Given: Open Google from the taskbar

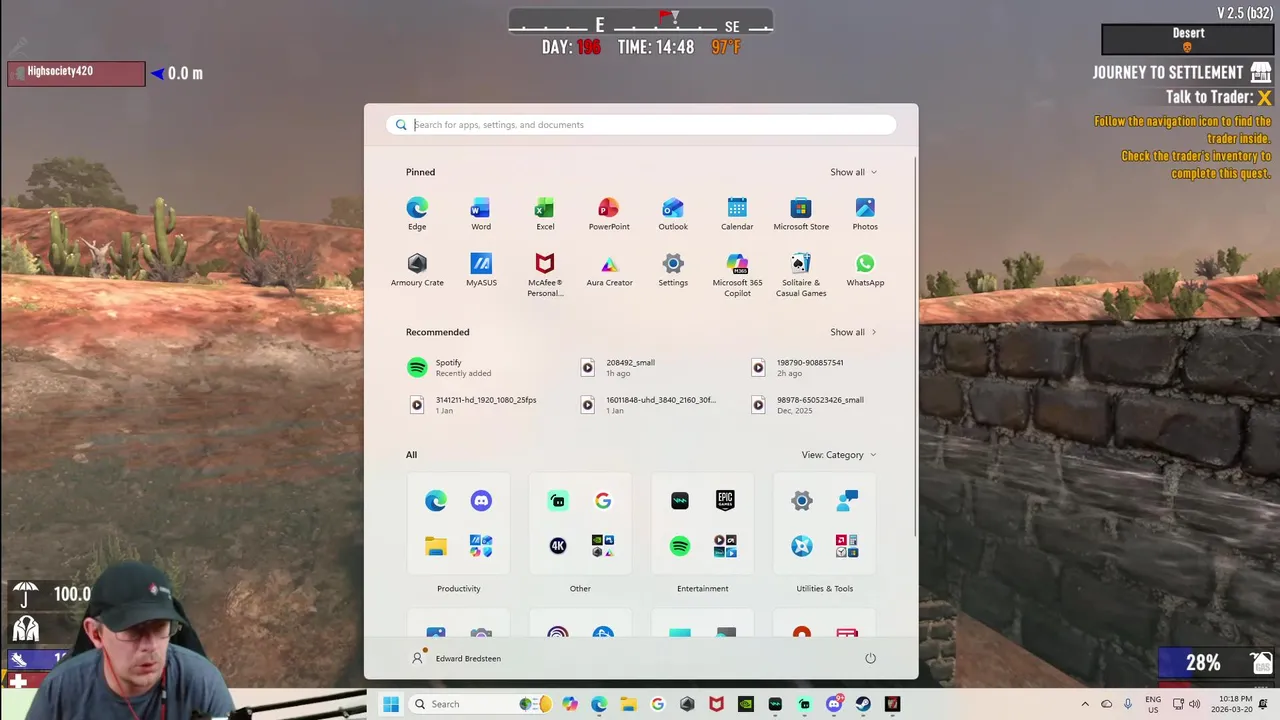Looking at the screenshot, I should tap(657, 704).
